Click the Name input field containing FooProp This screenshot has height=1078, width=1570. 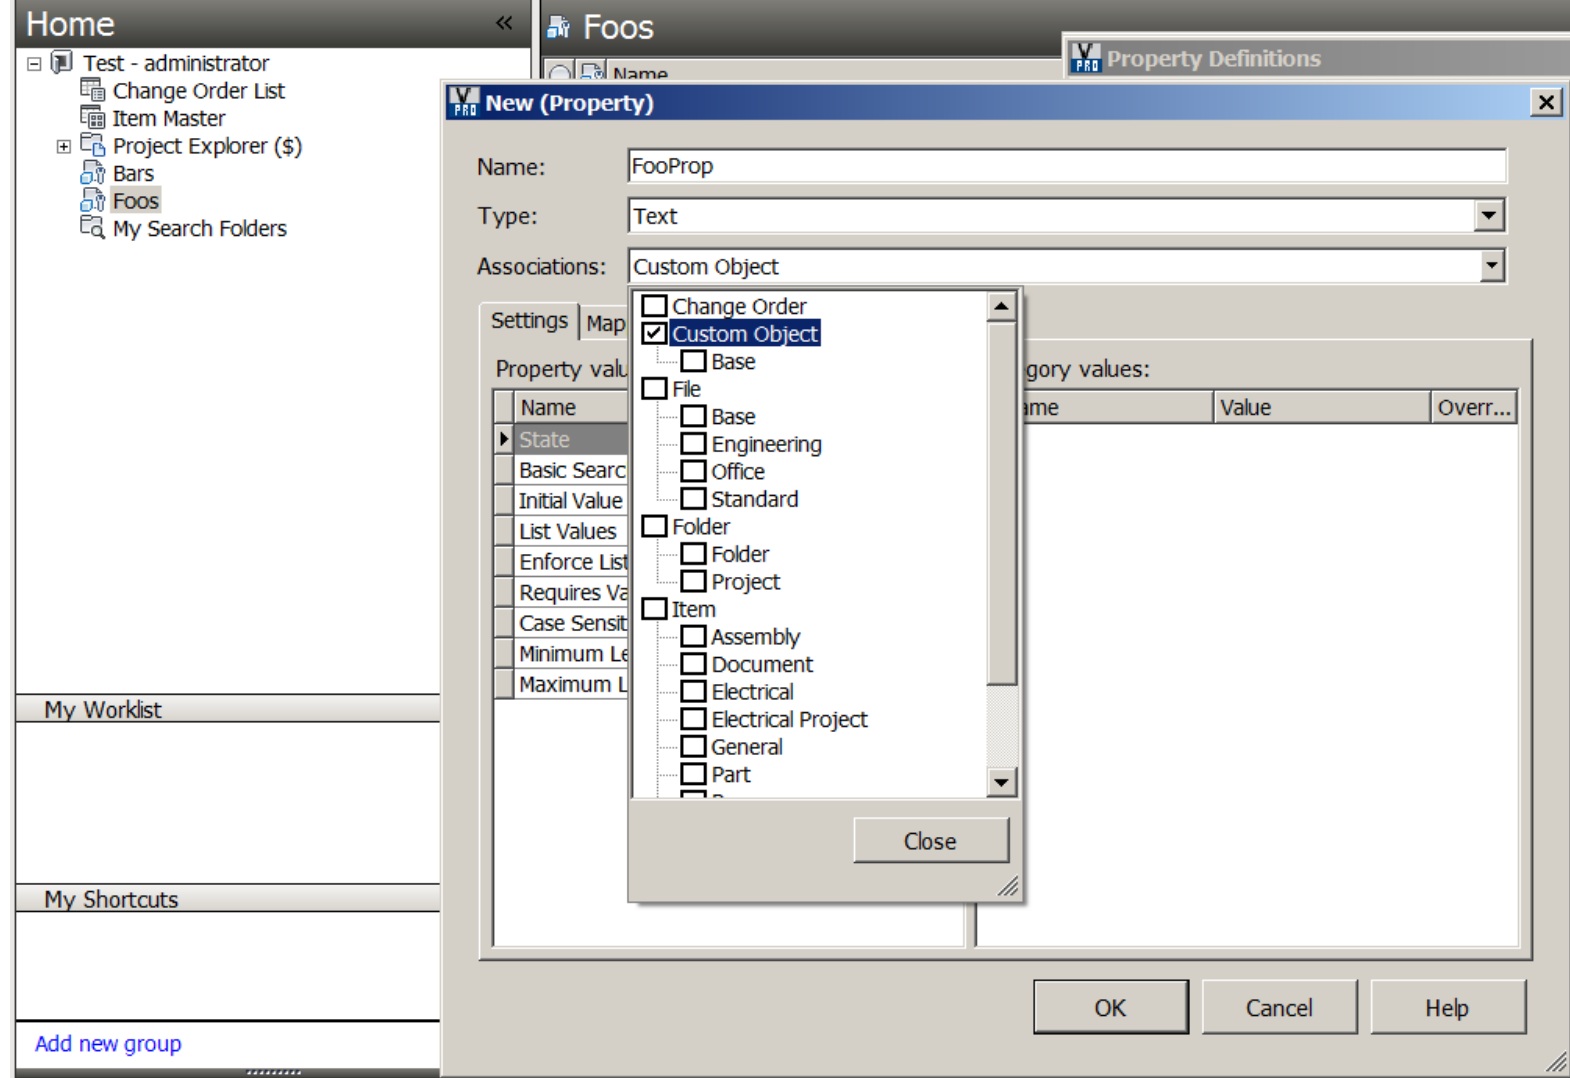pyautogui.click(x=1067, y=166)
